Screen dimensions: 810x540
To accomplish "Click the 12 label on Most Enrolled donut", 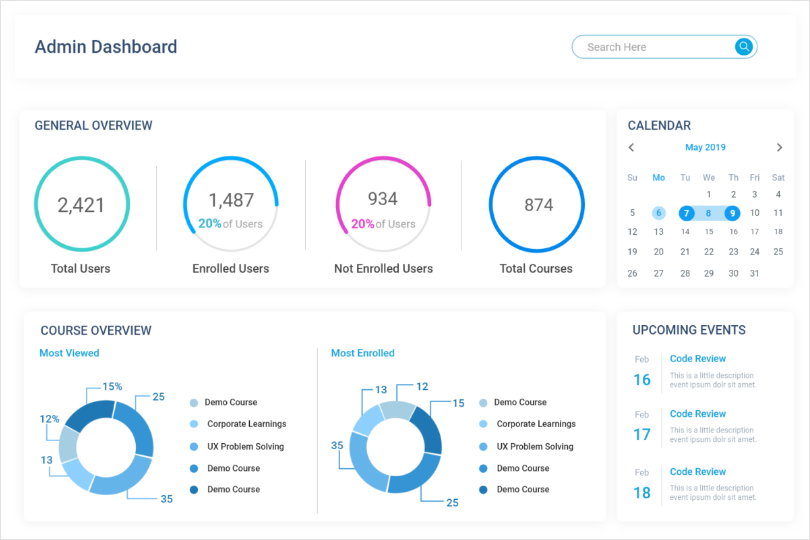I will [422, 387].
